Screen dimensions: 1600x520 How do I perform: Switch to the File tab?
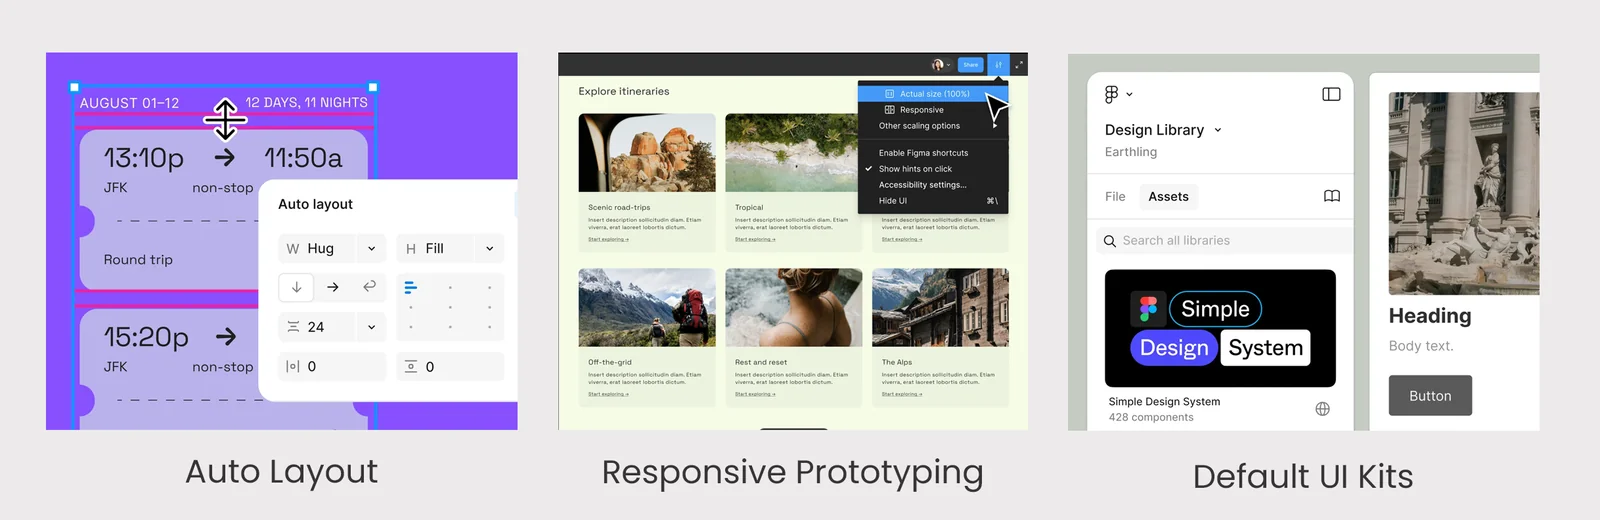coord(1115,197)
